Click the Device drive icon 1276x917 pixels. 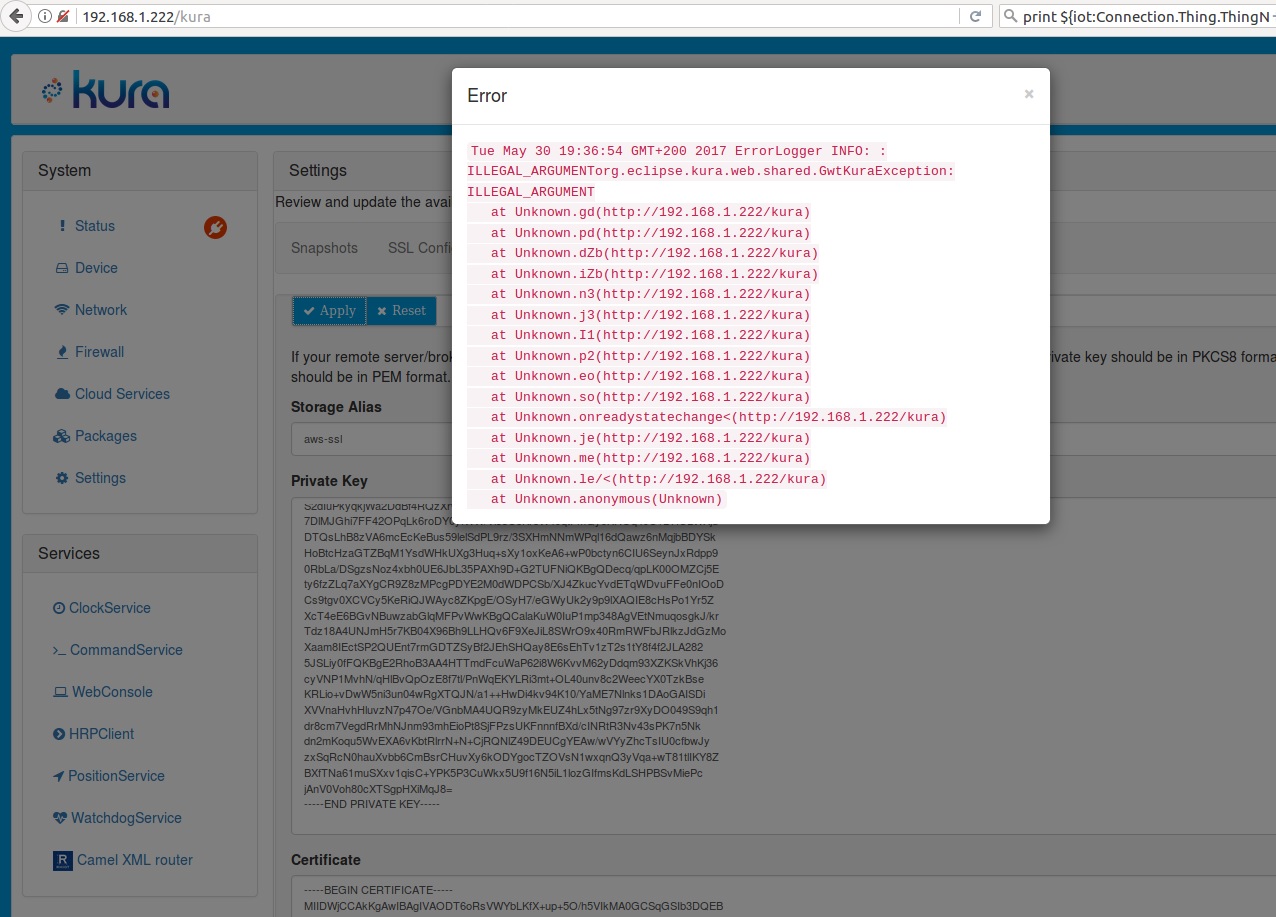tap(62, 268)
